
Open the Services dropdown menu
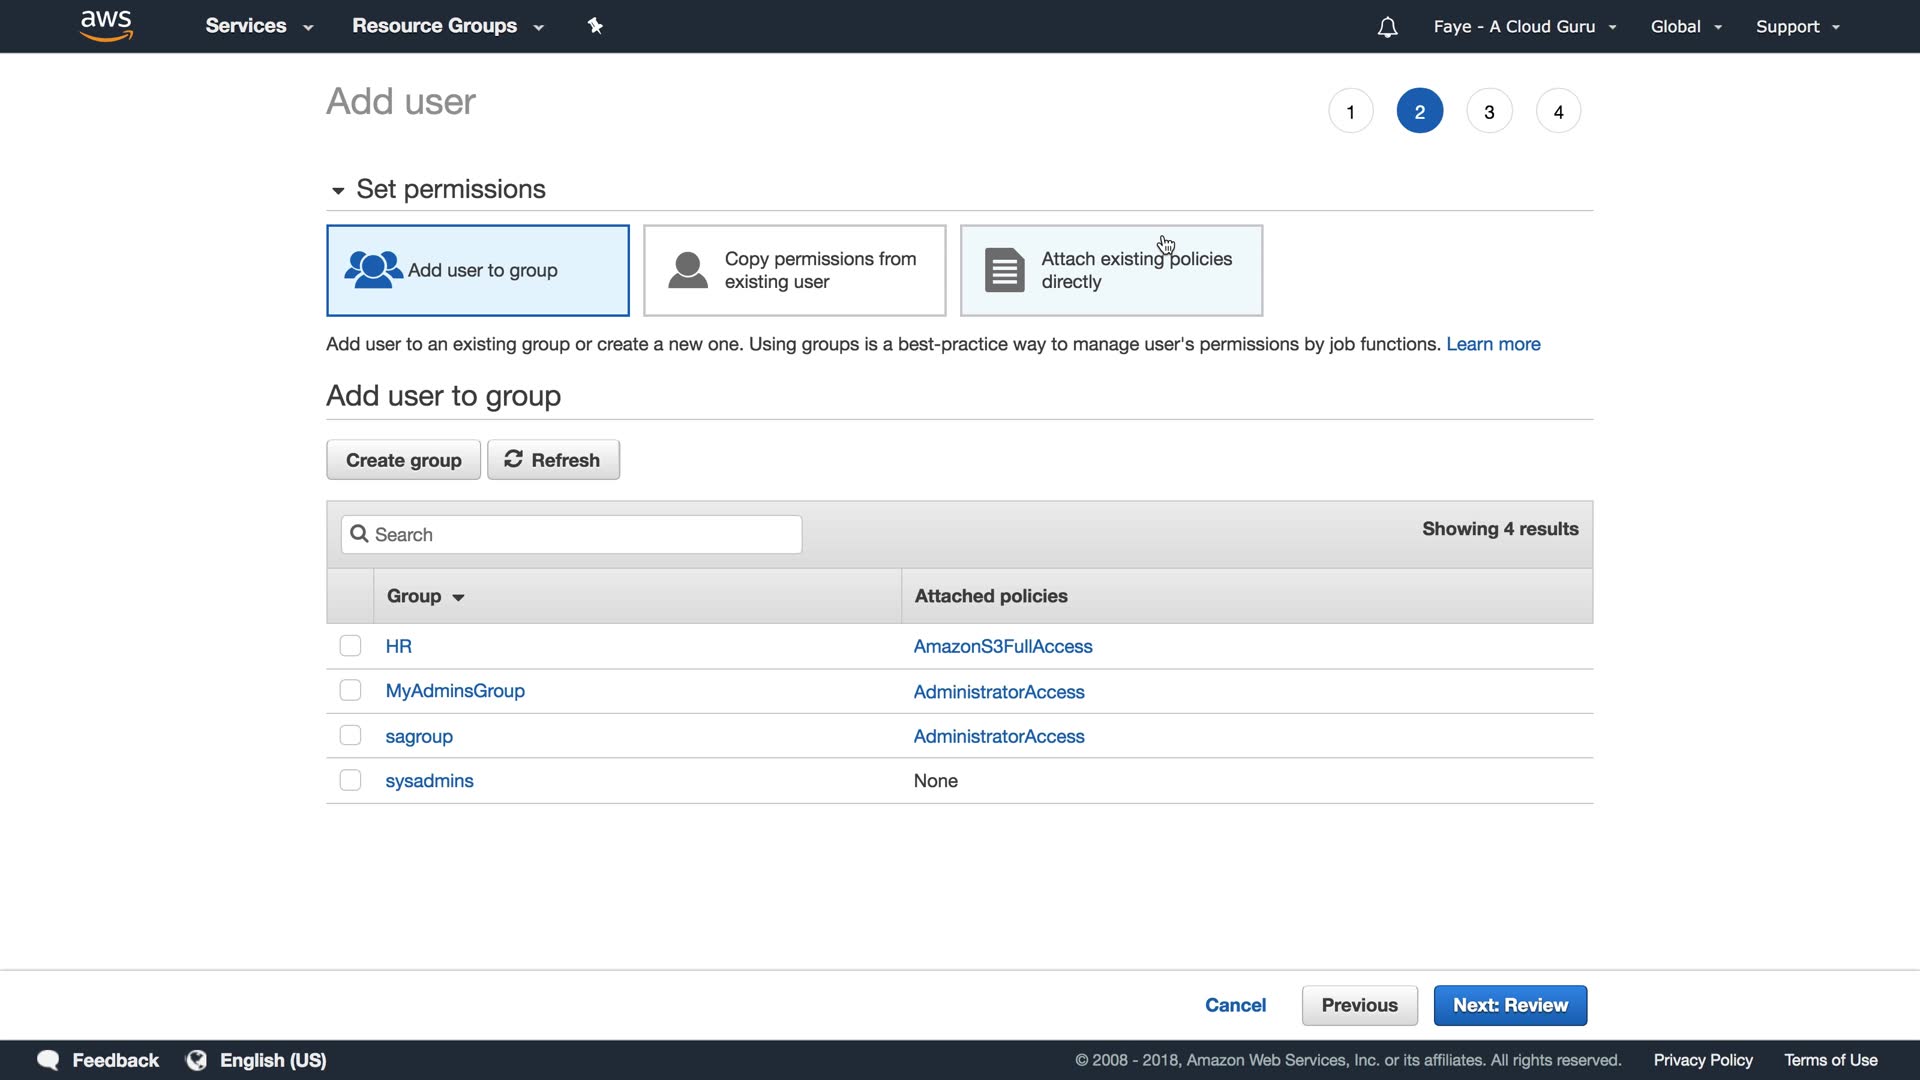(x=259, y=26)
